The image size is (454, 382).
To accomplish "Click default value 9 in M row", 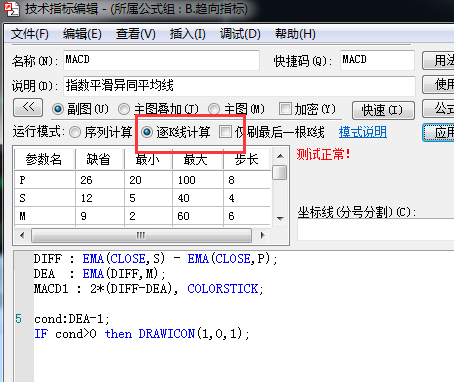I will coord(100,216).
